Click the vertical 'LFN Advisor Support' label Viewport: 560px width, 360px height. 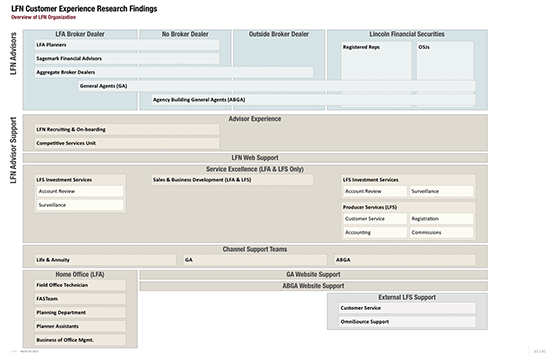[14, 150]
